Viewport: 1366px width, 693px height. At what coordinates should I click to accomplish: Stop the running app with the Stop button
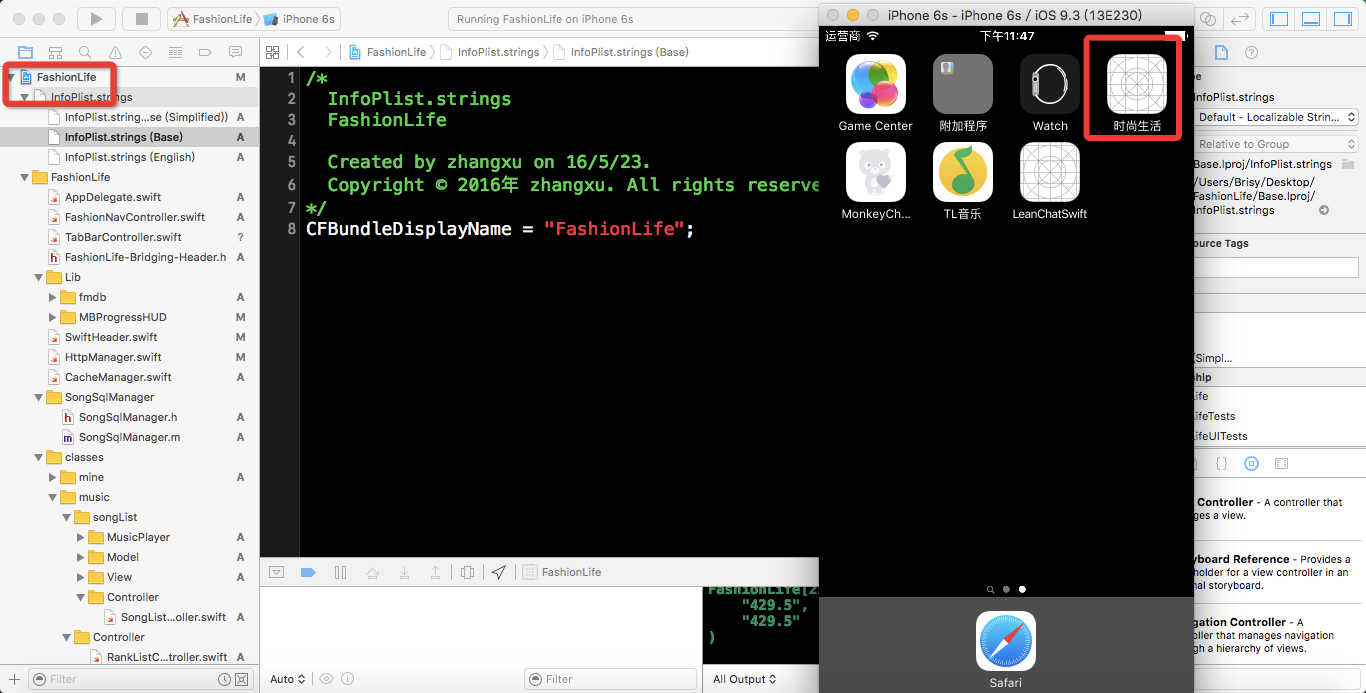pyautogui.click(x=142, y=18)
